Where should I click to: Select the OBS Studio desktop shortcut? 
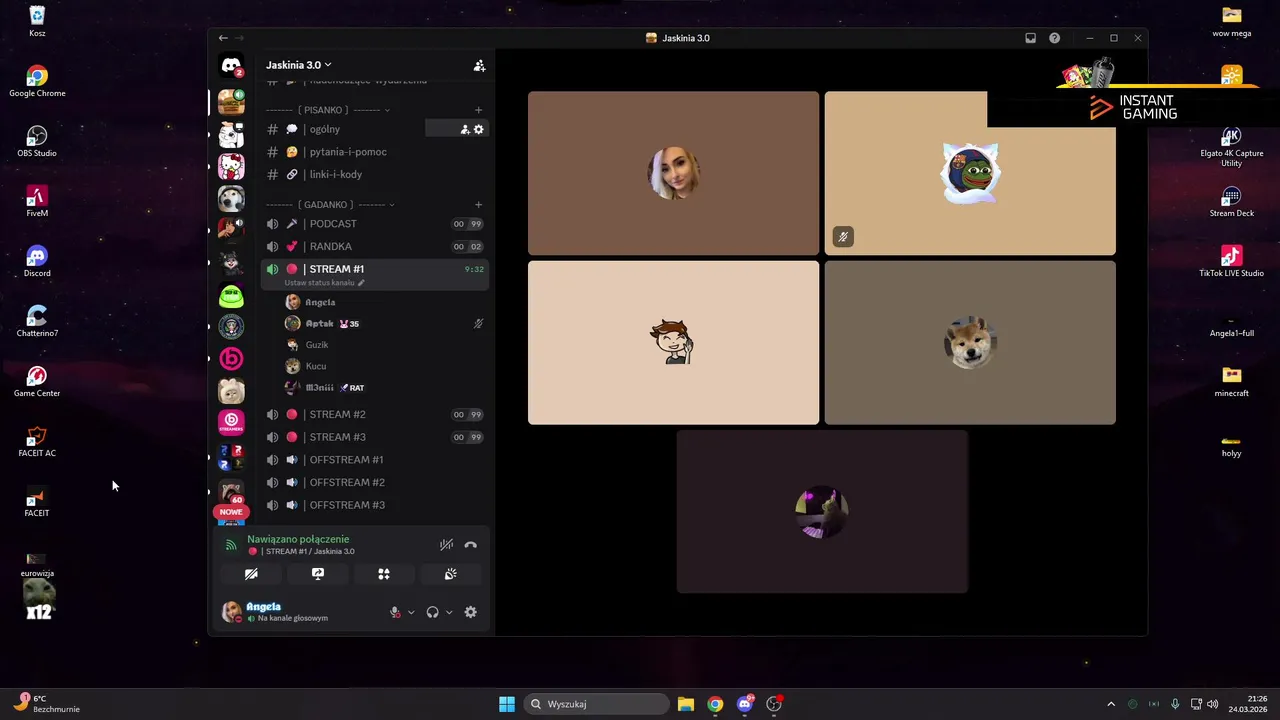[37, 141]
